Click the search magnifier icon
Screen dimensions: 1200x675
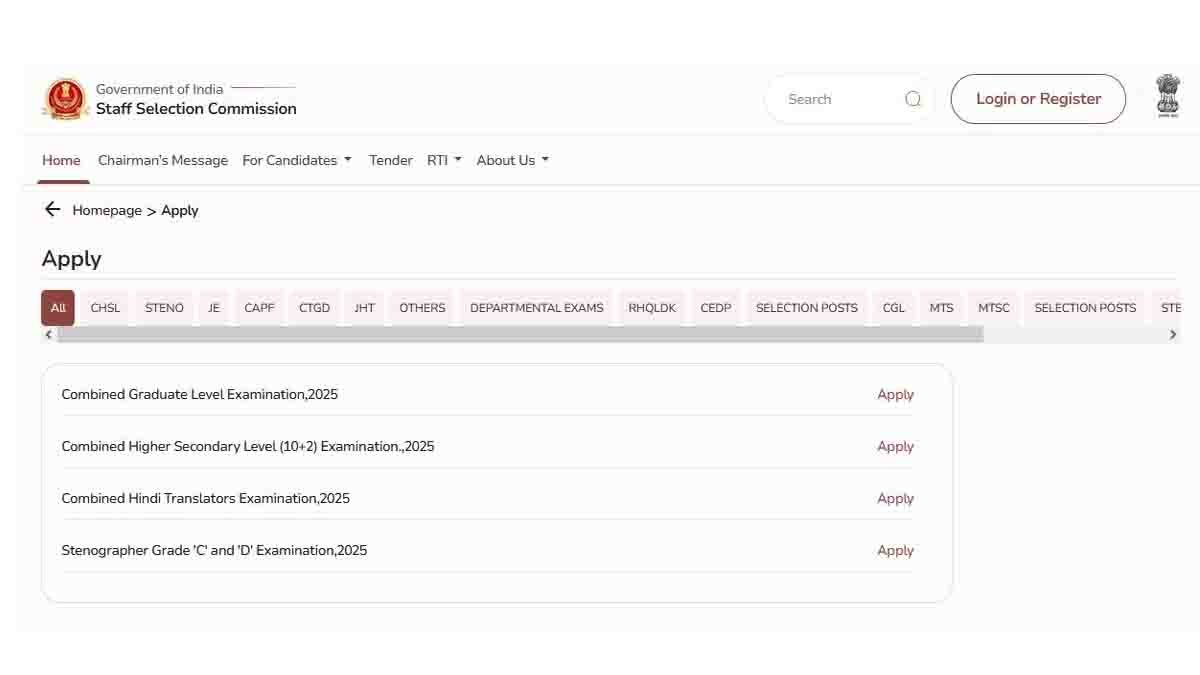pos(913,99)
